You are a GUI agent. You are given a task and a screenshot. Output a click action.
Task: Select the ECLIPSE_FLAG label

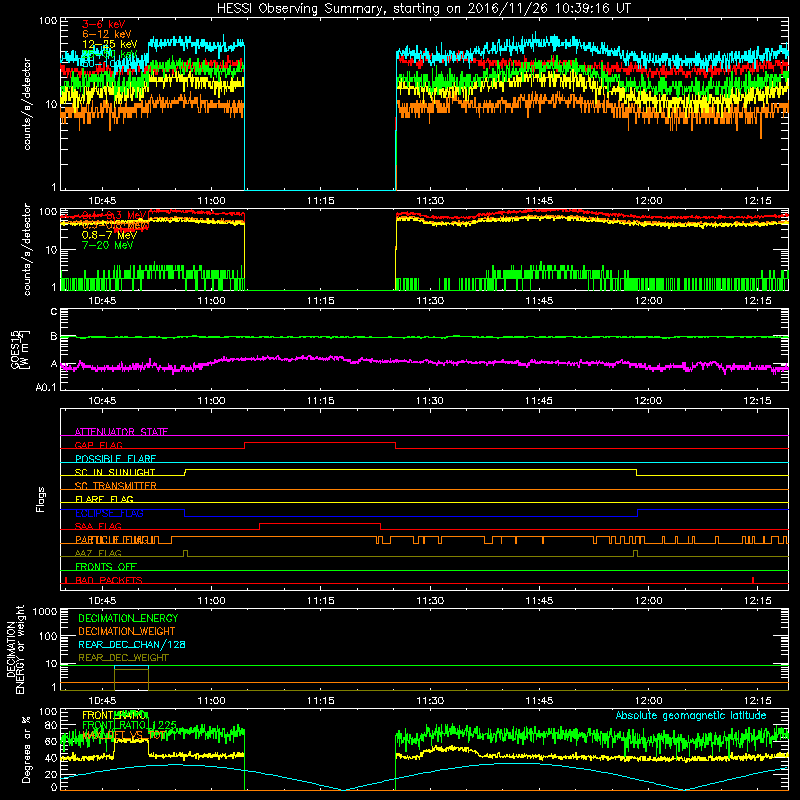tap(109, 513)
